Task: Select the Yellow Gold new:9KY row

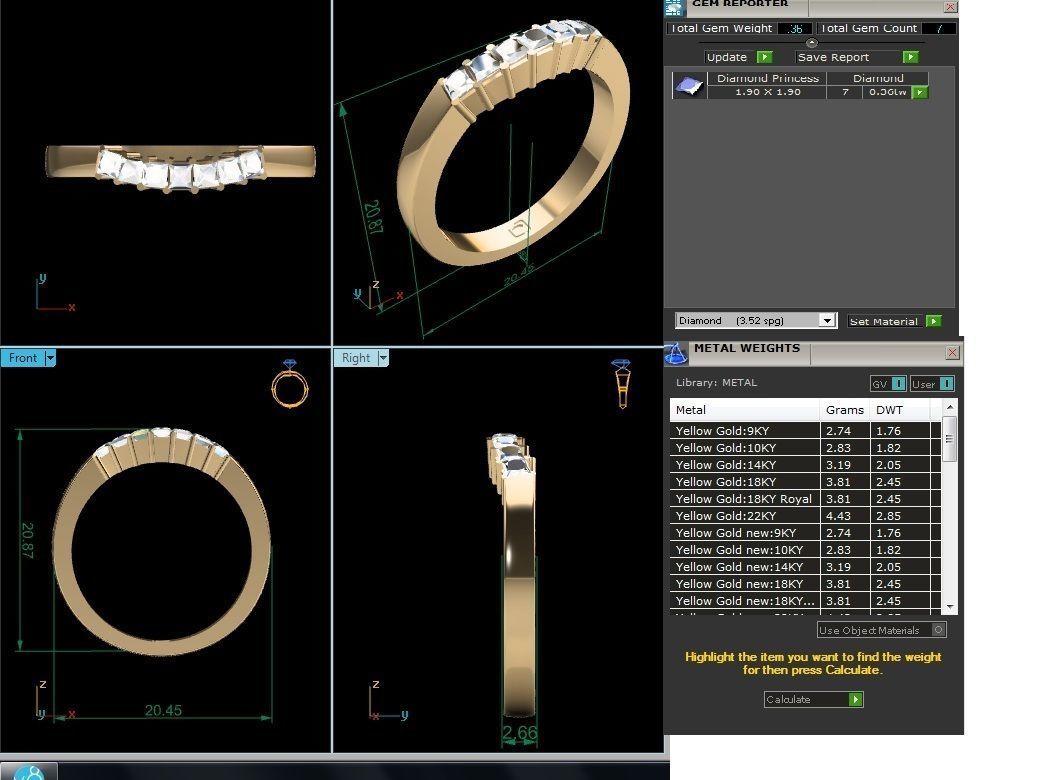Action: point(805,532)
